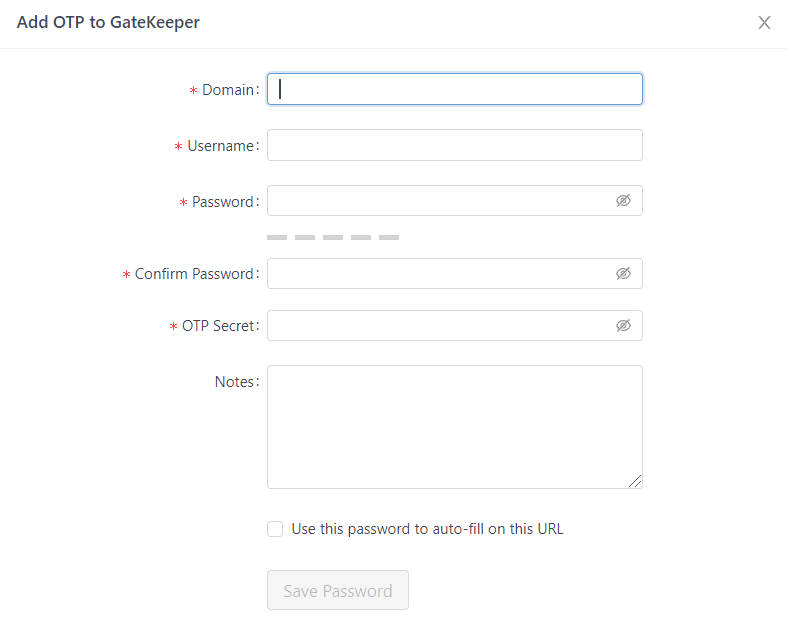Place cursor in OTP Secret field
Viewport: 787px width, 639px height.
[x=440, y=325]
